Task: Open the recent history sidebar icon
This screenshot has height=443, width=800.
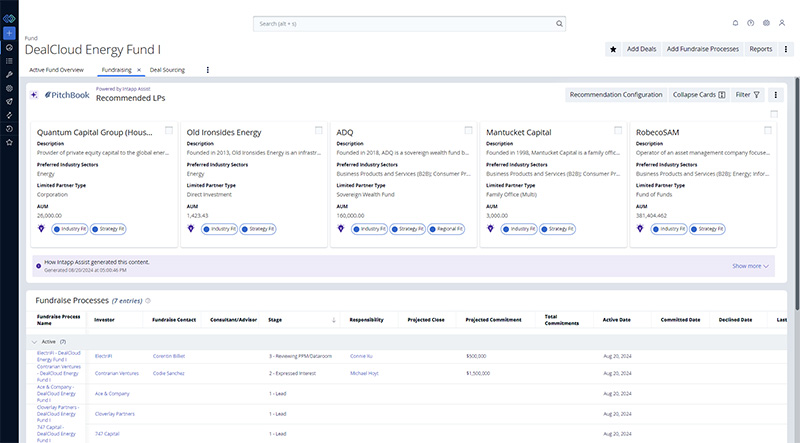Action: [x=9, y=129]
